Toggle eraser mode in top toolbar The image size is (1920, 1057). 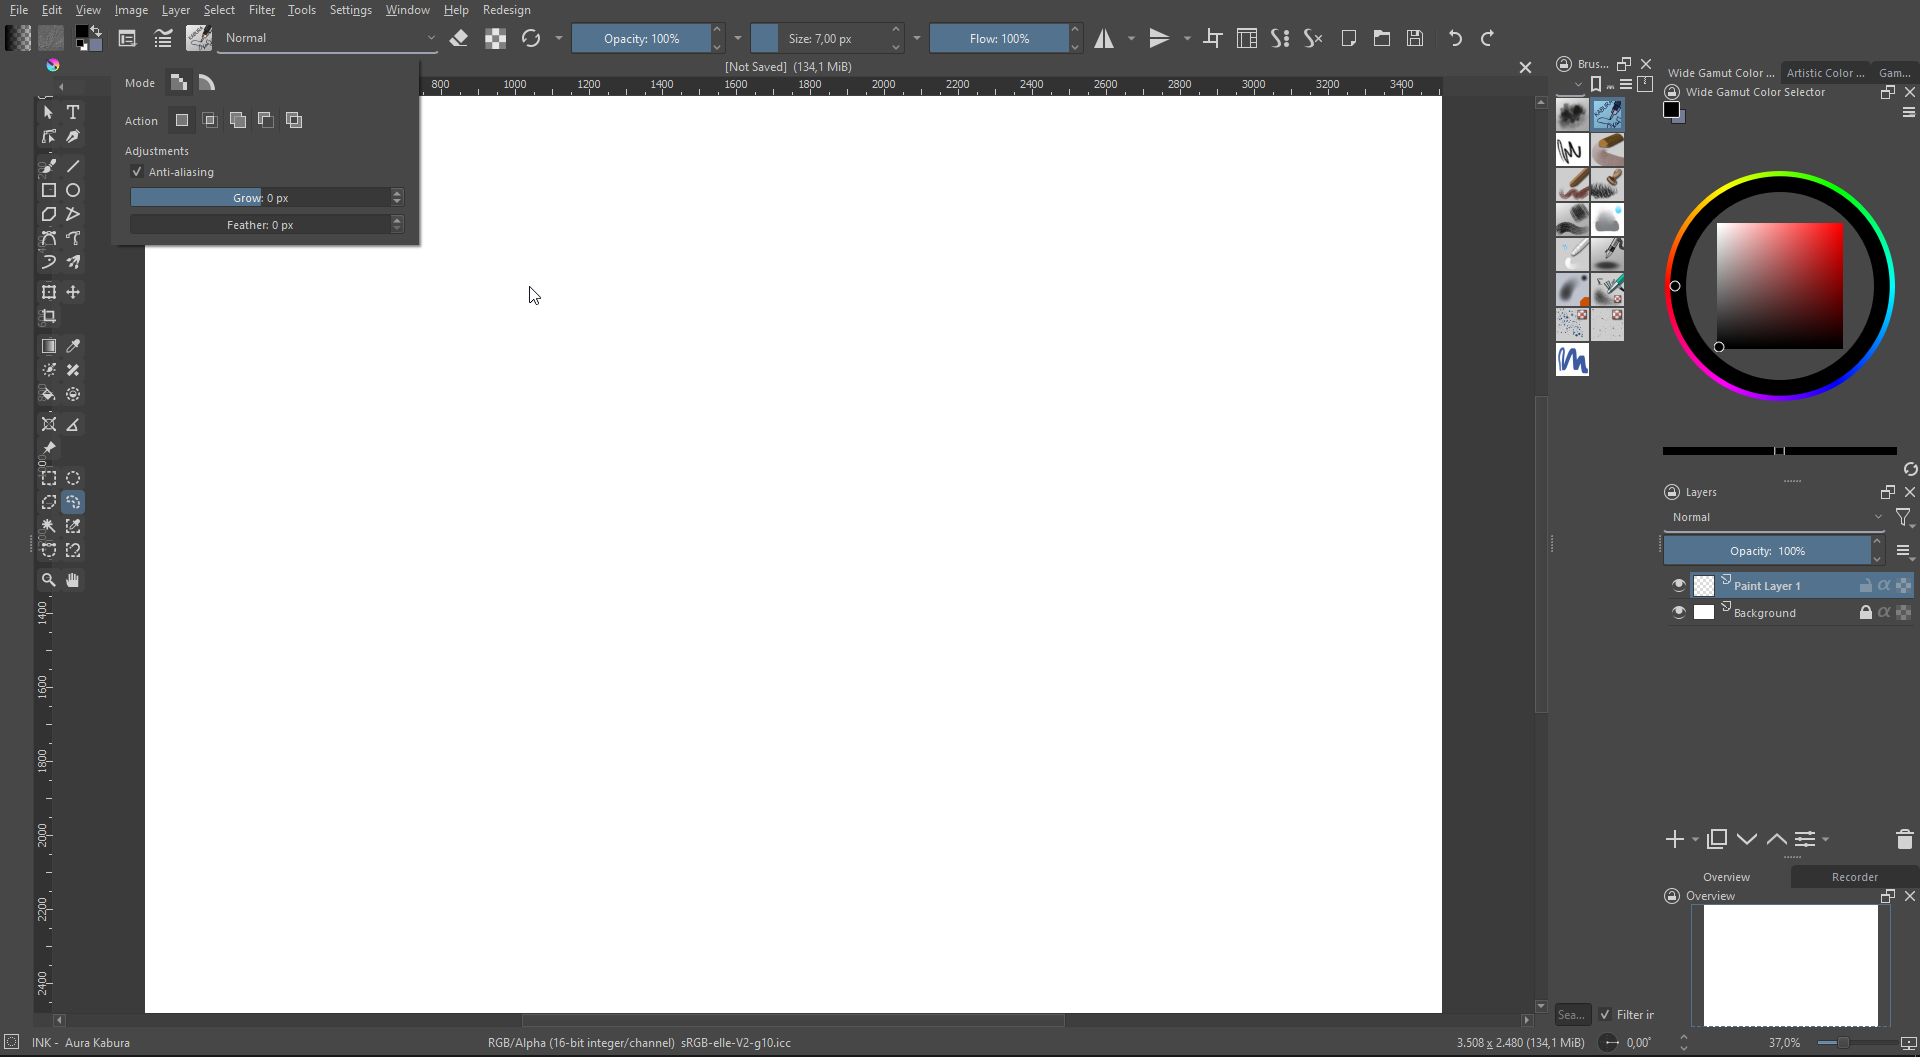tap(459, 38)
